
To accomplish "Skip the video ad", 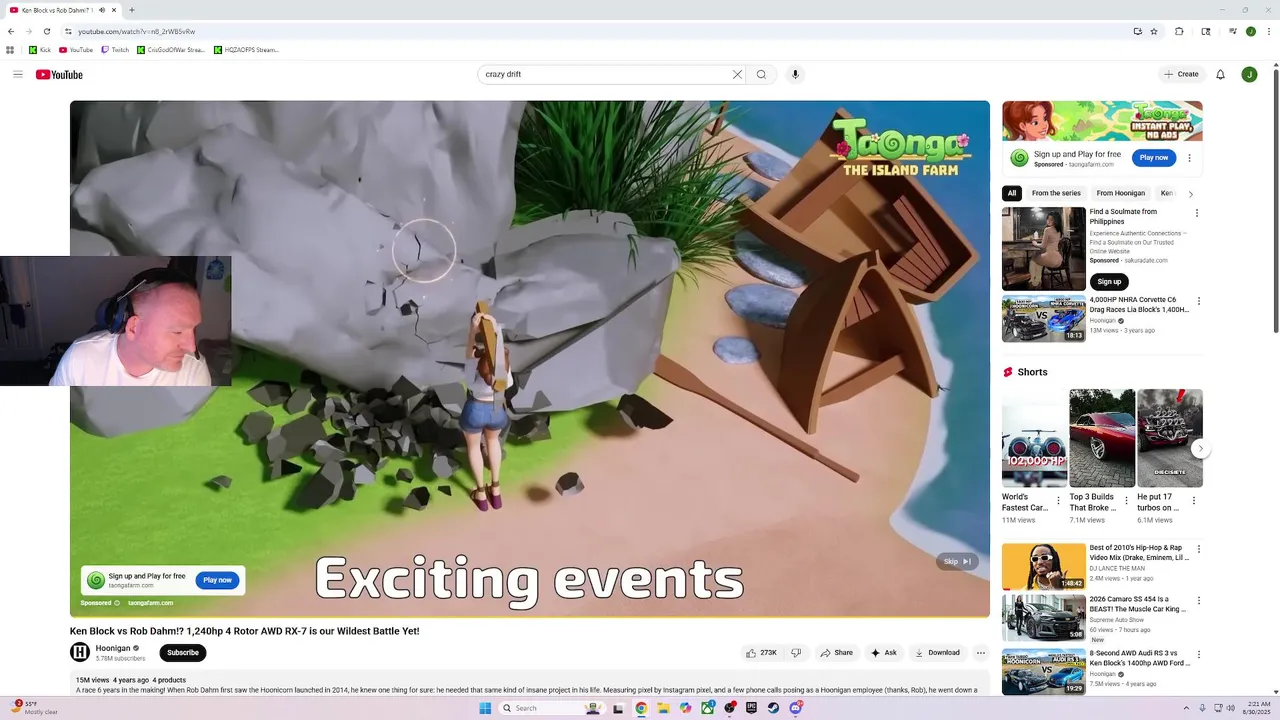I will click(x=957, y=562).
